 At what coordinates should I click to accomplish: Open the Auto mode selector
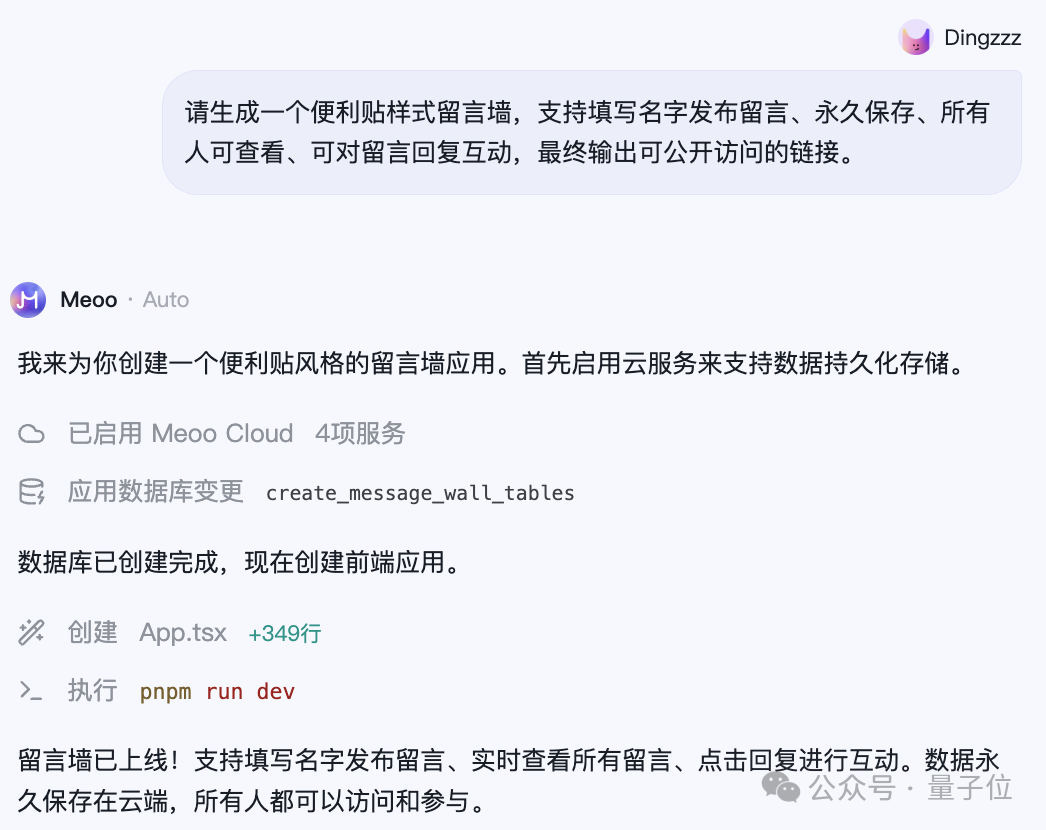(166, 299)
